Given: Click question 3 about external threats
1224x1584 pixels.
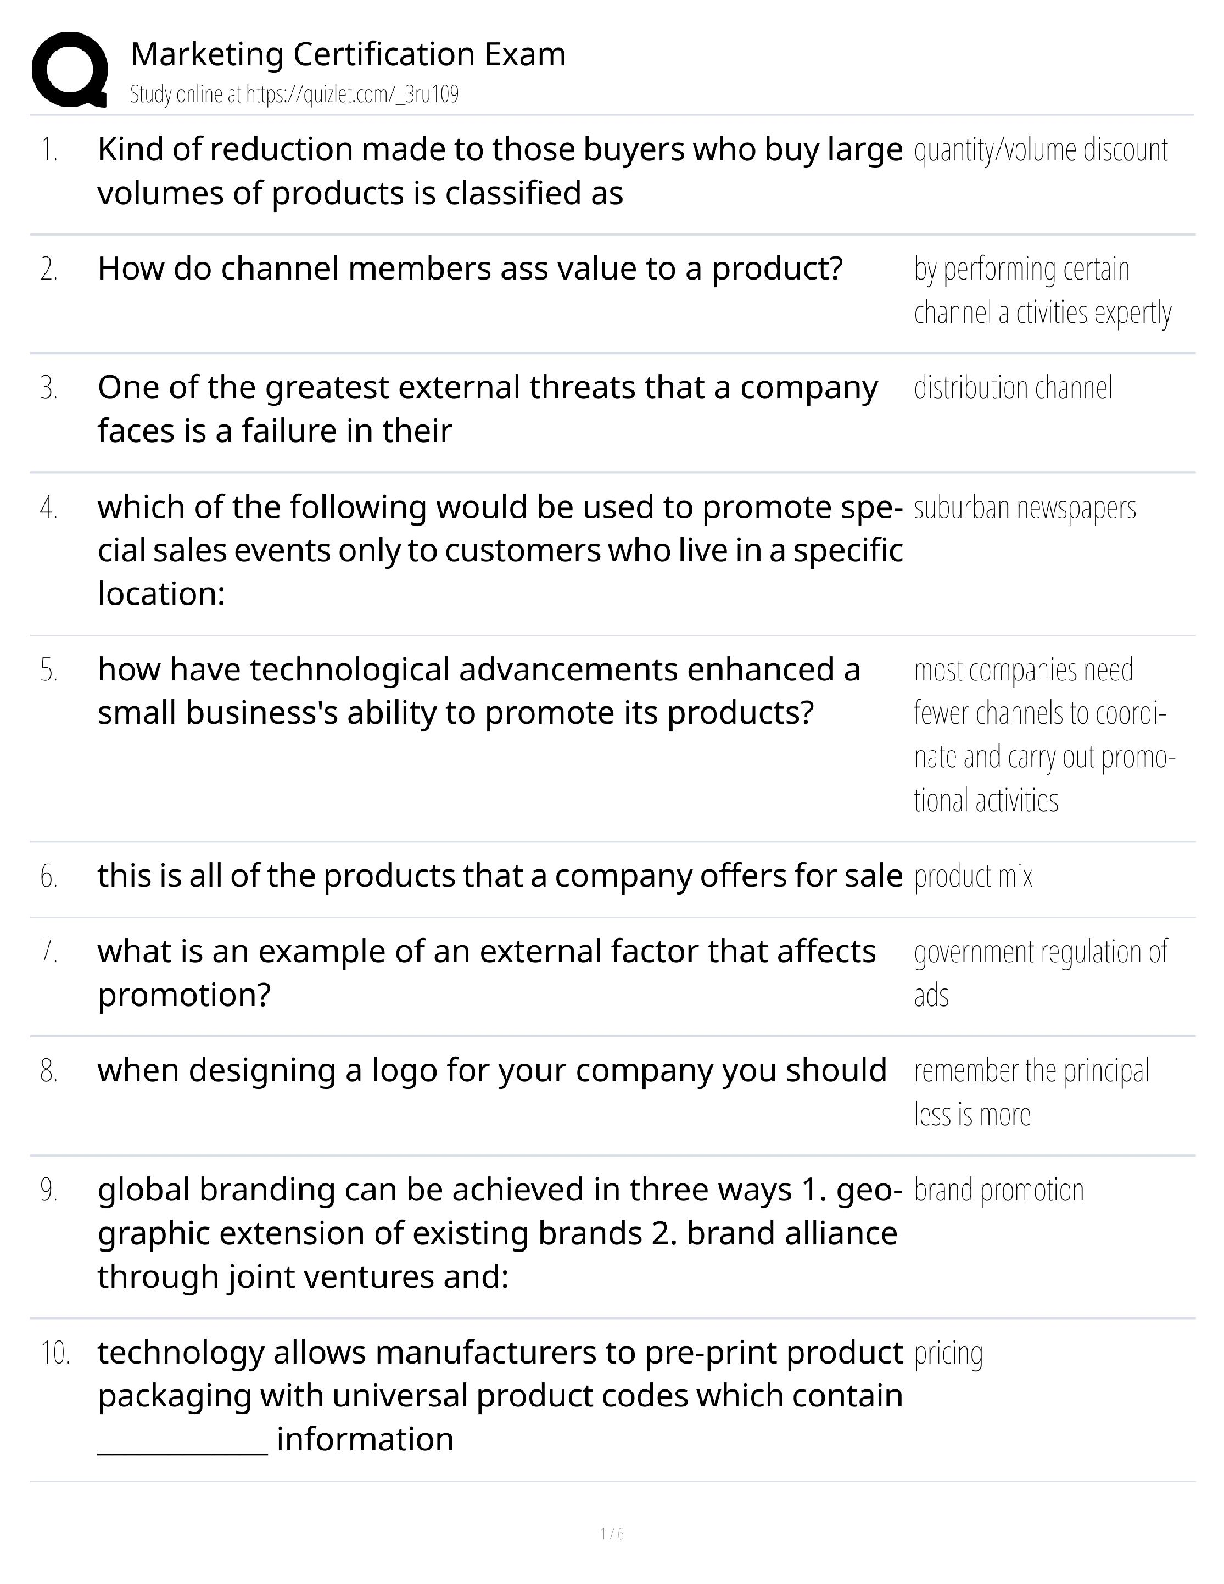Looking at the screenshot, I should (487, 409).
